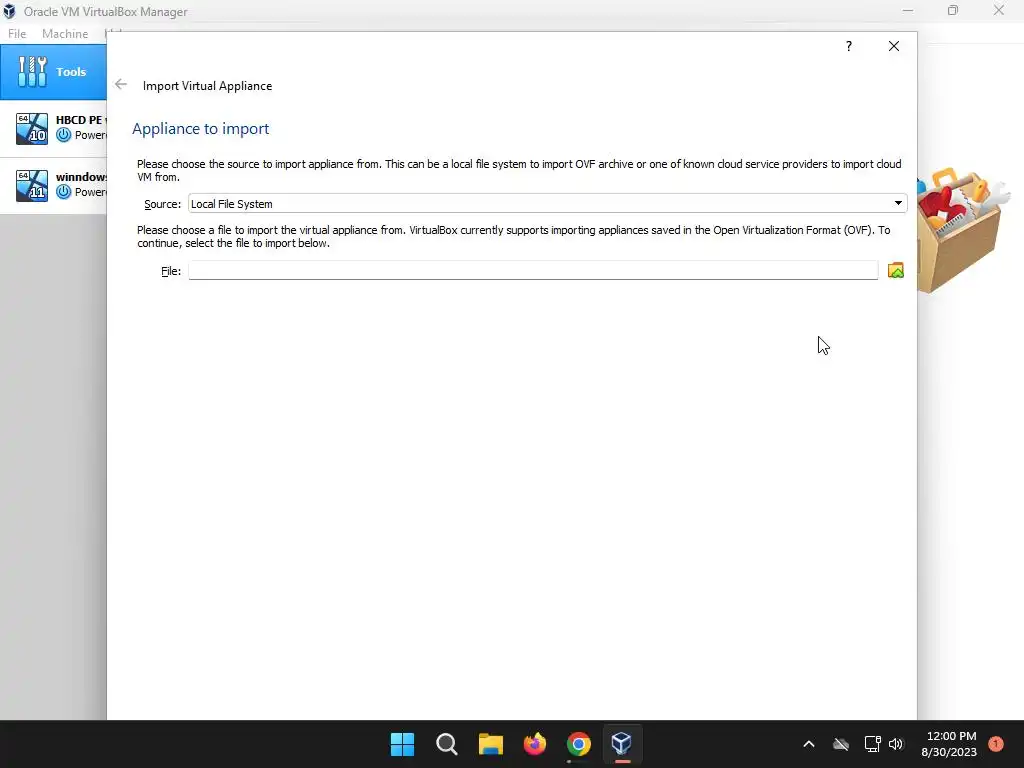Click 'Import Virtual Appliance' title text

tap(208, 86)
